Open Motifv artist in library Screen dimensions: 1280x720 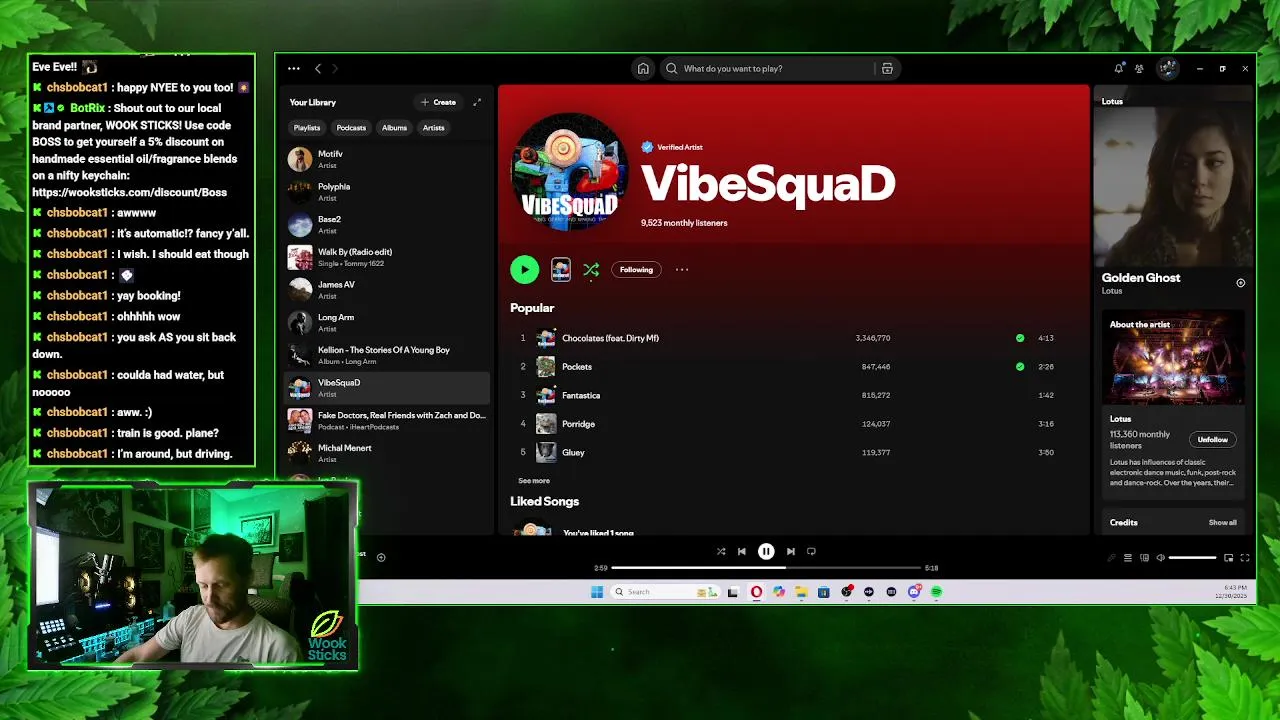coord(387,159)
